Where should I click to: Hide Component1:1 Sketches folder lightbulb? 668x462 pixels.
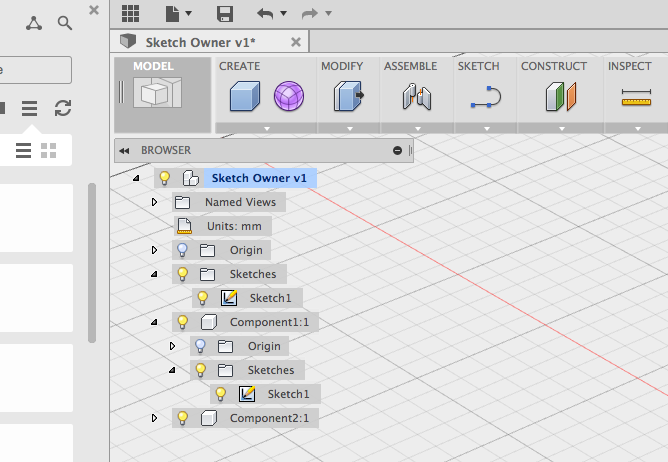[200, 370]
